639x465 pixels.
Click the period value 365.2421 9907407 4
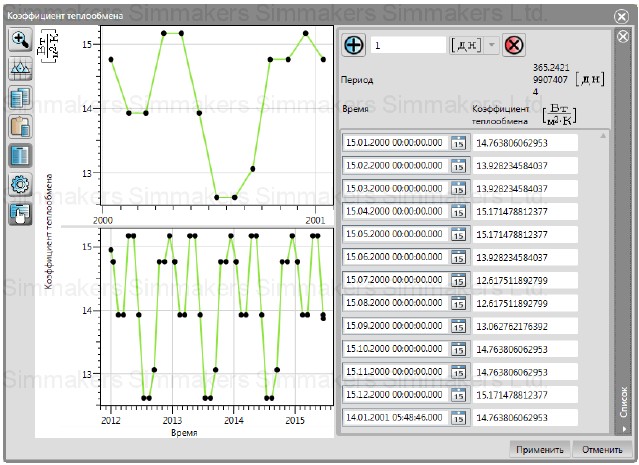(x=551, y=79)
